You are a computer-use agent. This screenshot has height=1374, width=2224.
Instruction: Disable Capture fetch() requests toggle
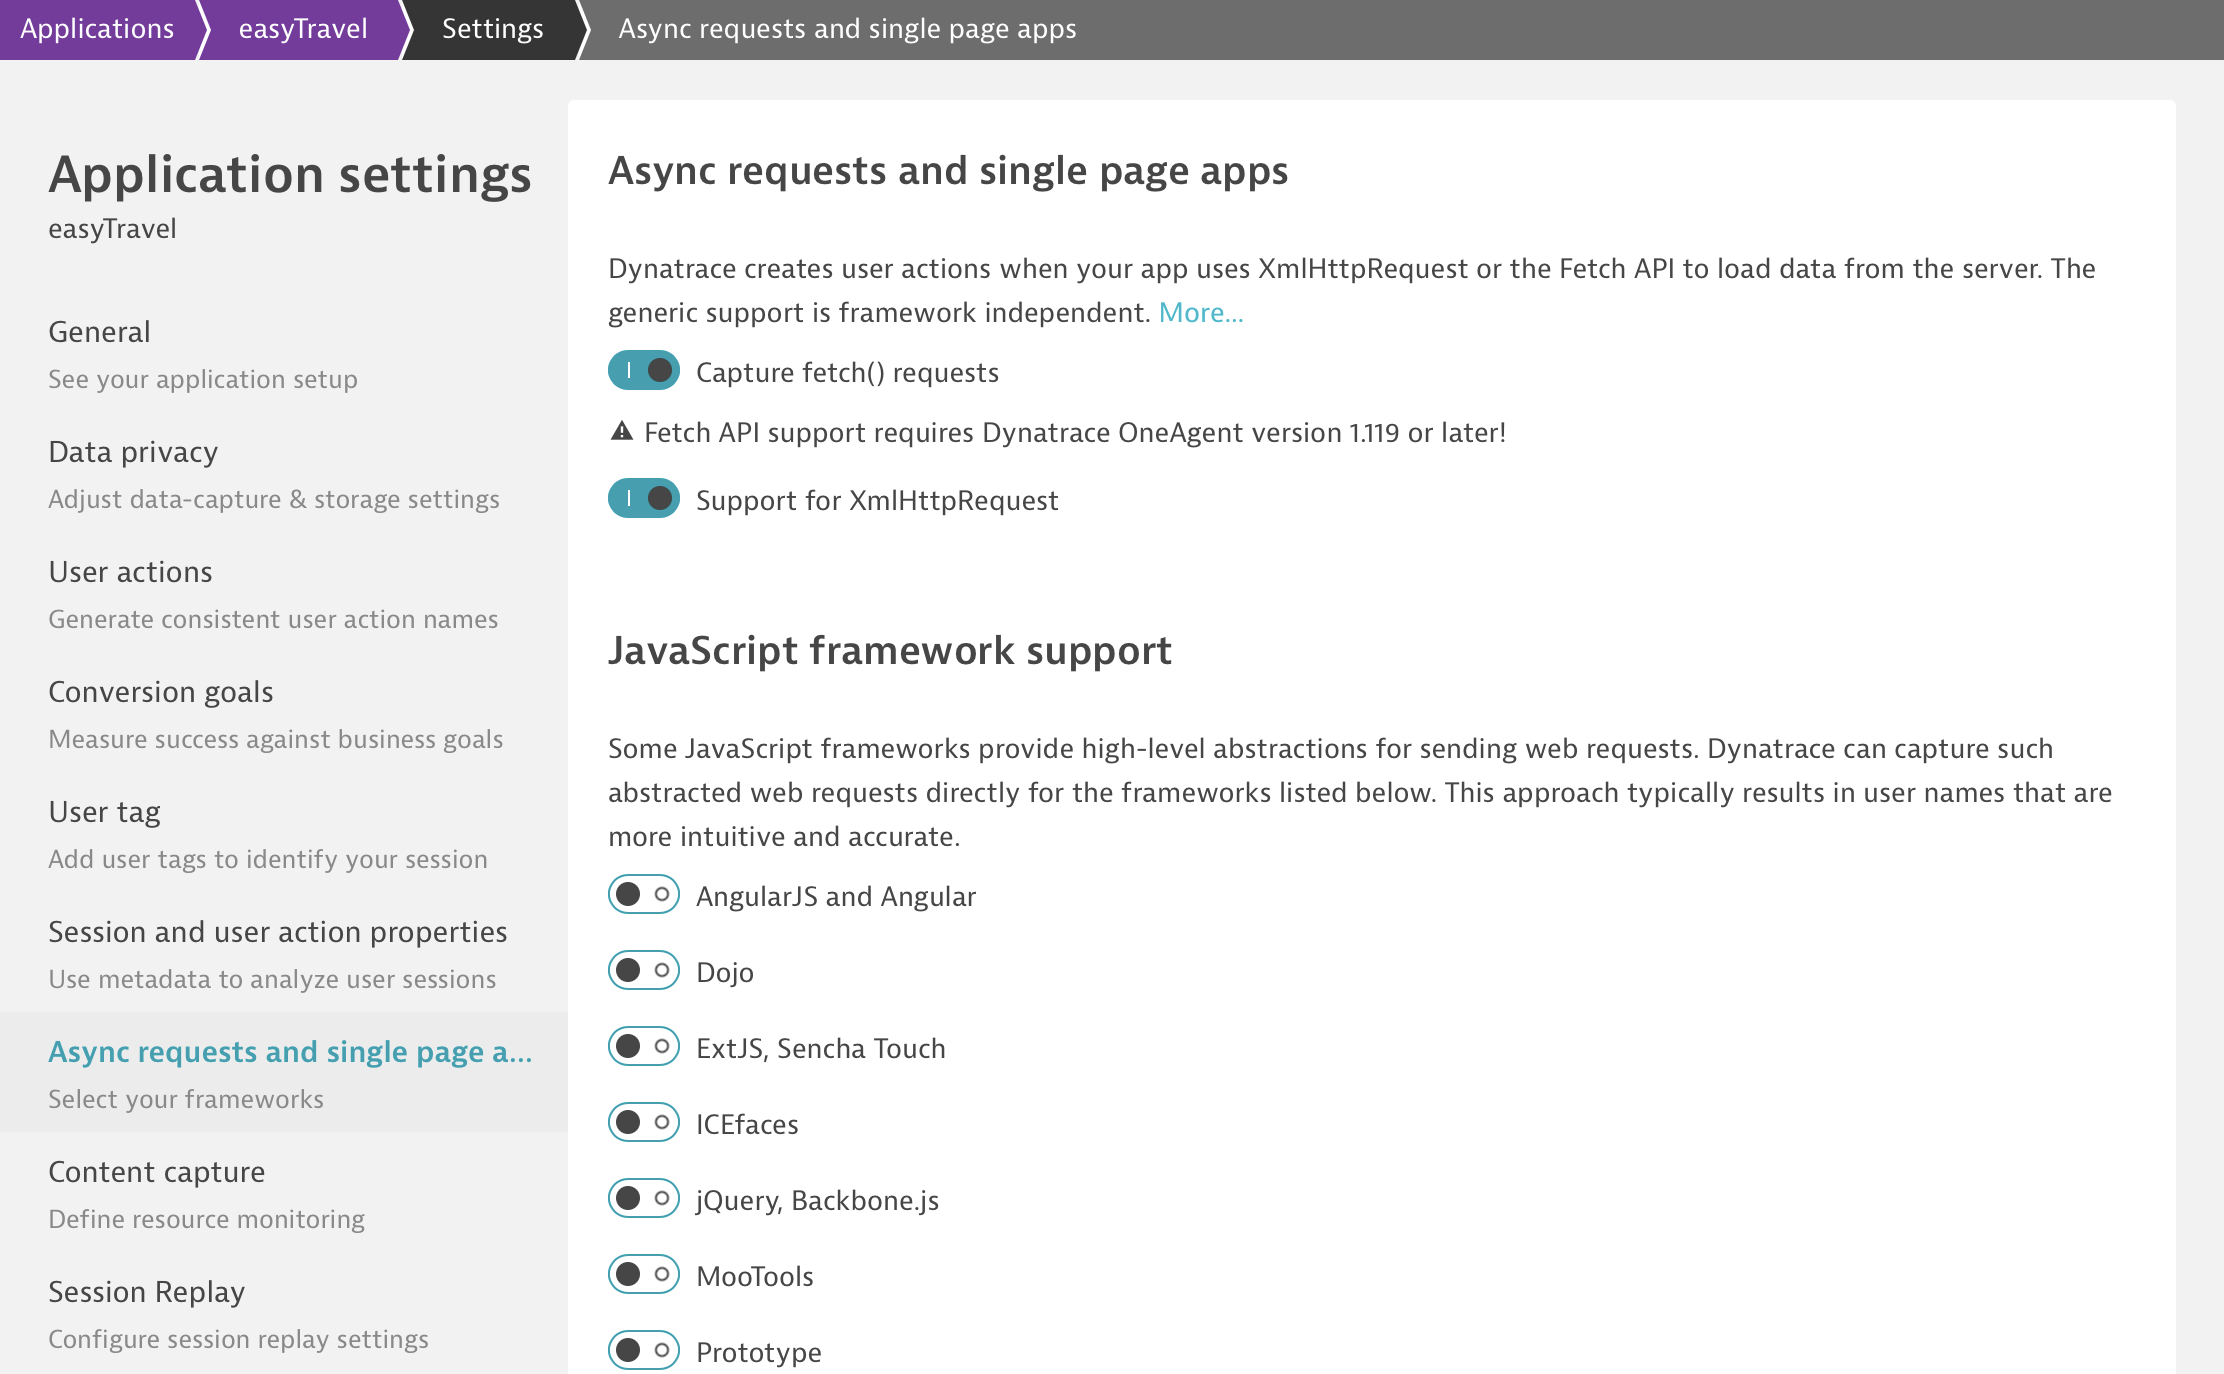644,371
